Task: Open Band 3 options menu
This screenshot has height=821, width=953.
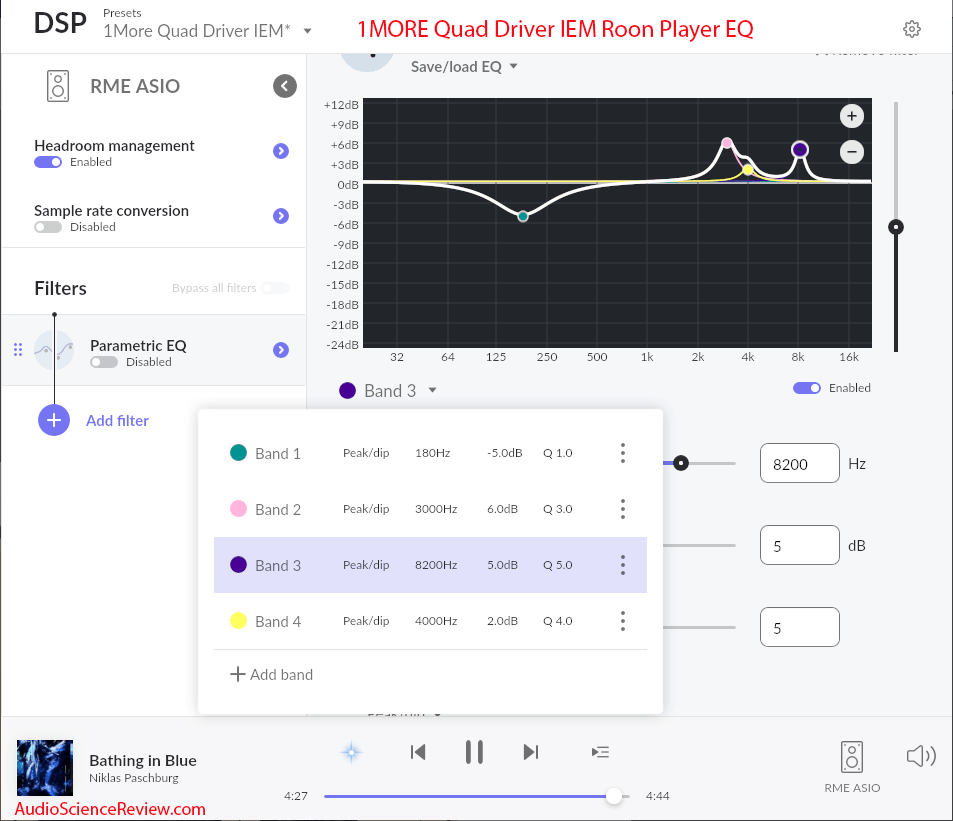Action: (623, 565)
